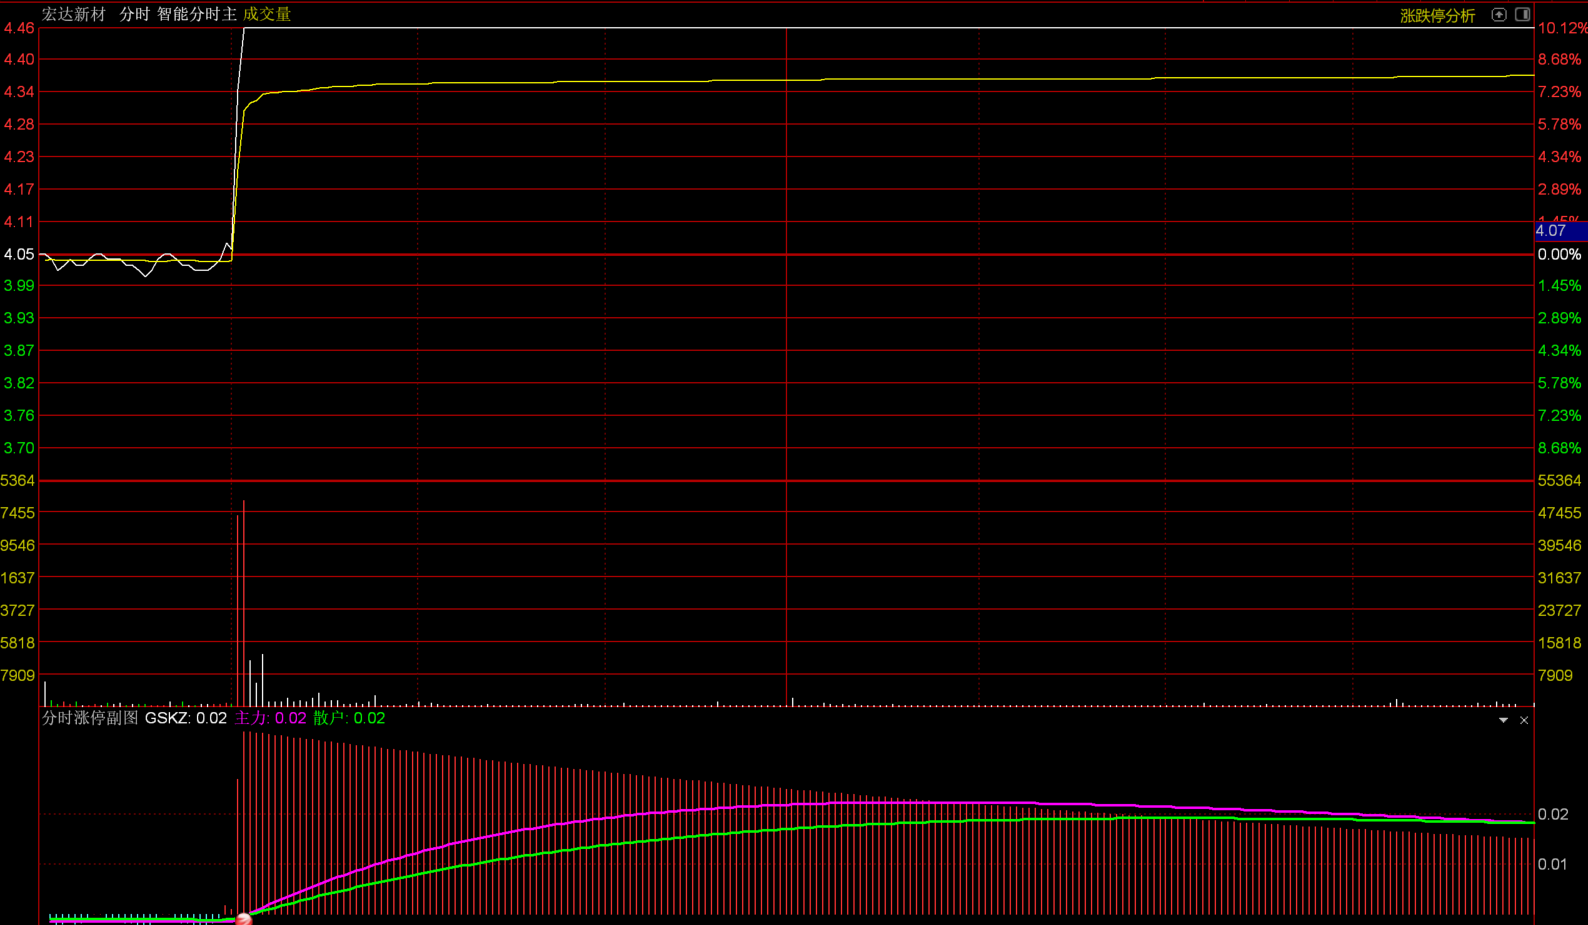1588x925 pixels.
Task: Click the 智能分时主 indicator label
Action: (196, 14)
